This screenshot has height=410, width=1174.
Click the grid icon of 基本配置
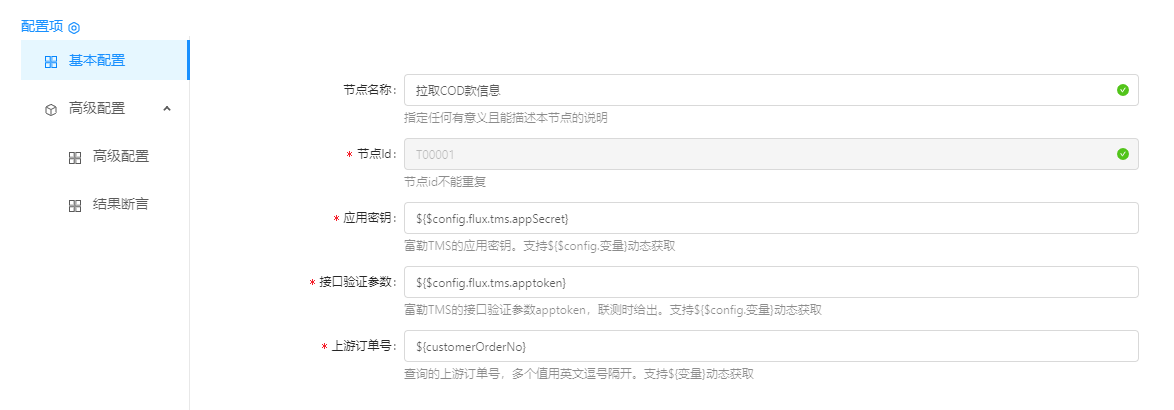(51, 61)
